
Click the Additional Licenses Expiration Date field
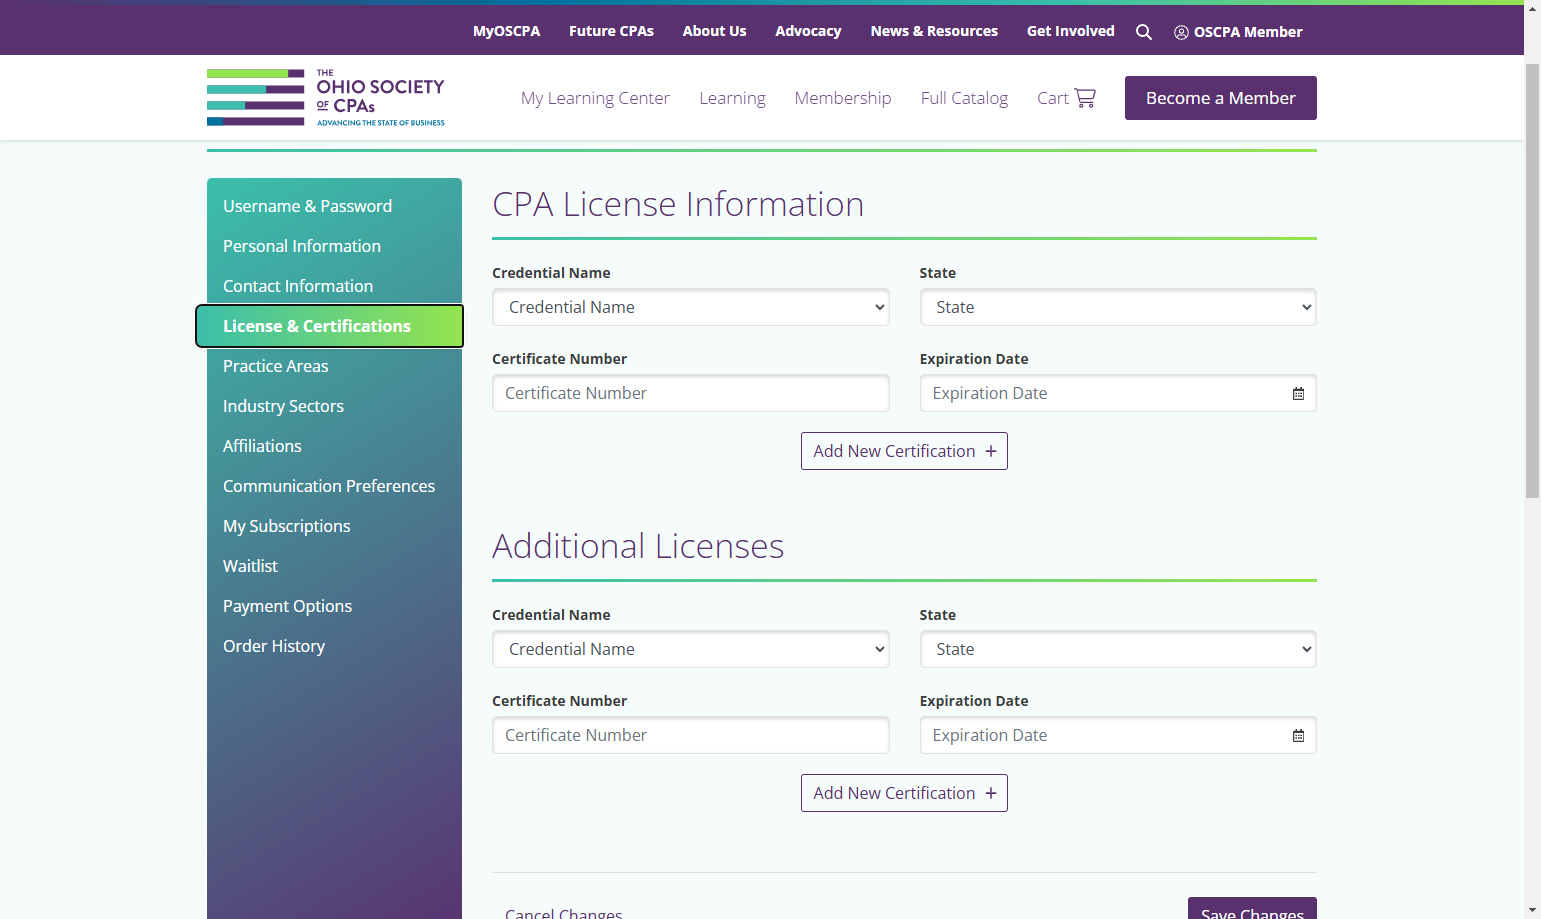(x=1118, y=735)
